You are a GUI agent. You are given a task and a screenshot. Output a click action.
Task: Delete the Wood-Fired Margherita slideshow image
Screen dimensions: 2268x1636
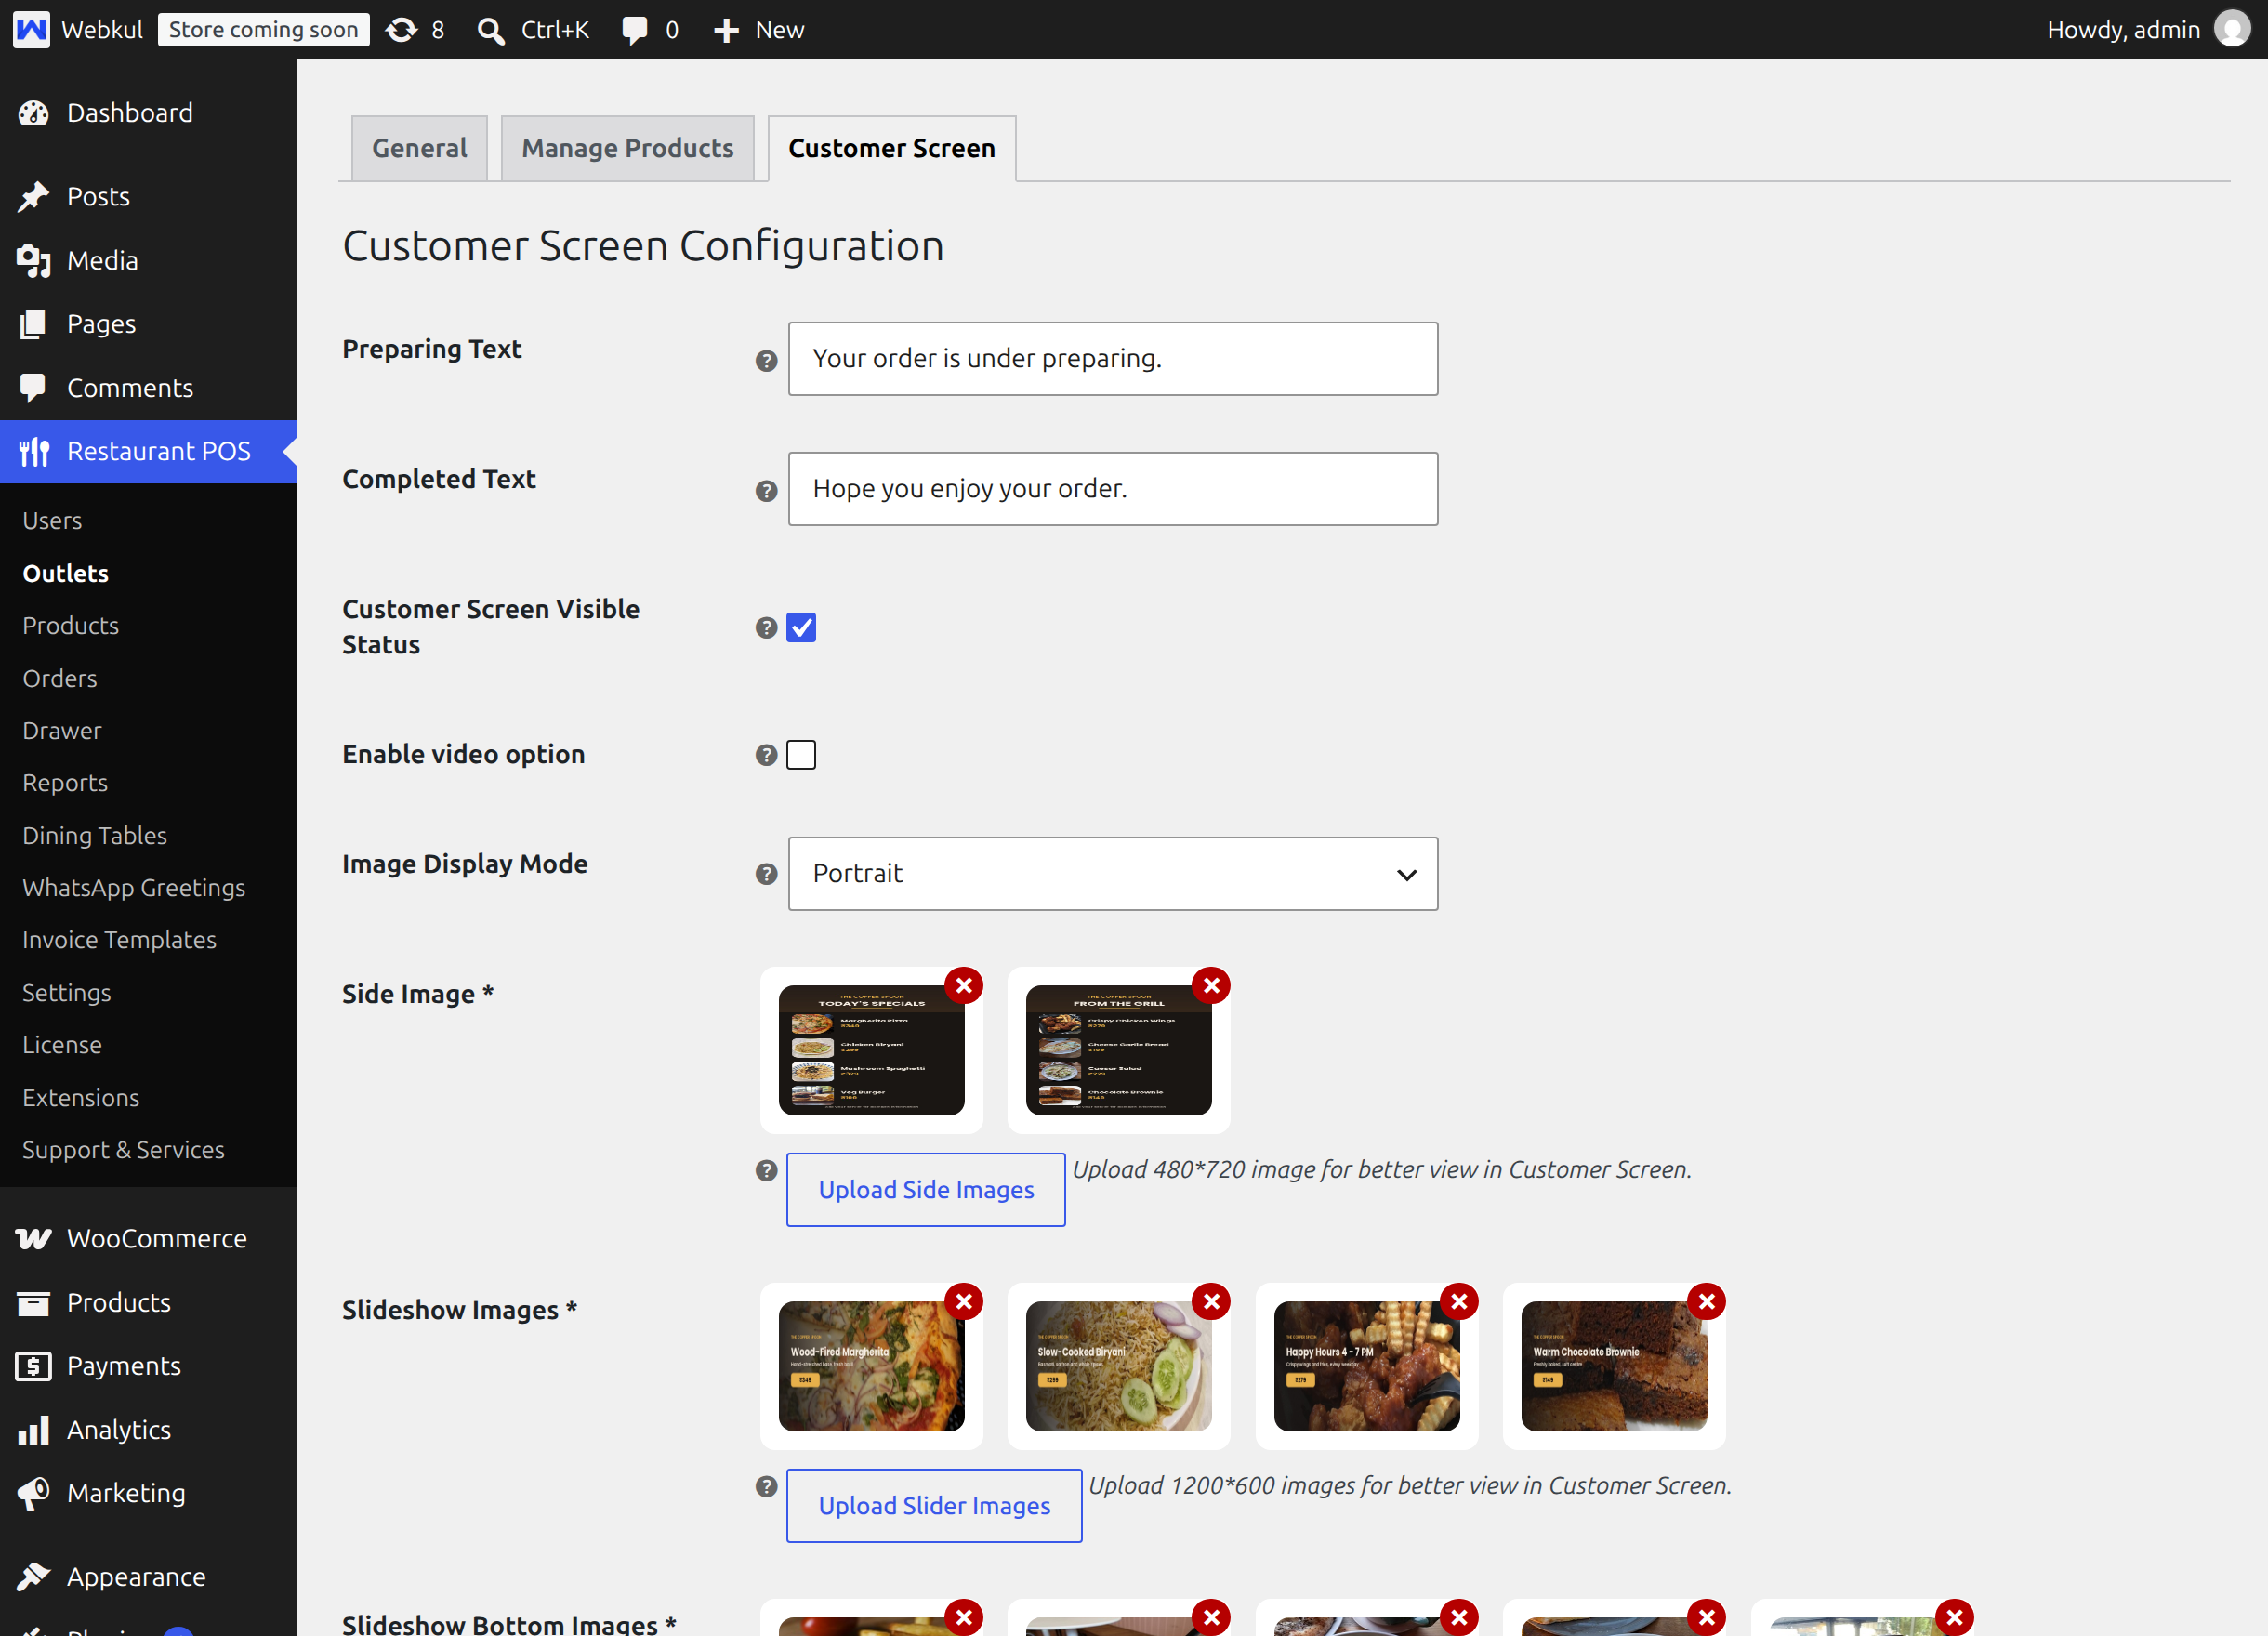[964, 1301]
